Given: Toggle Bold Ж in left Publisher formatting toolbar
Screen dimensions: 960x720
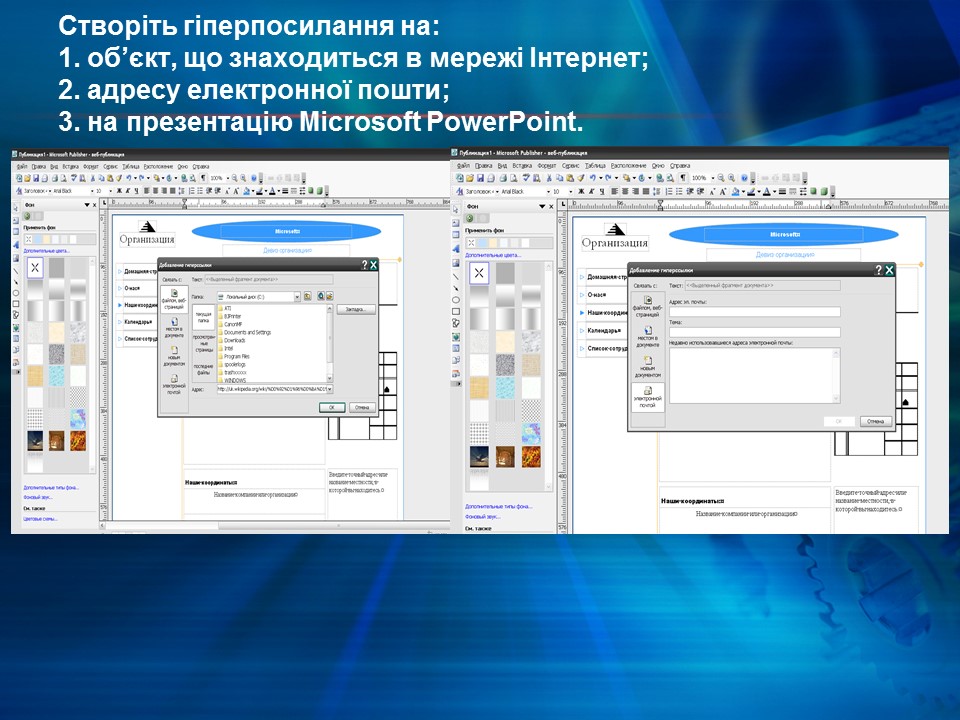Looking at the screenshot, I should 119,191.
